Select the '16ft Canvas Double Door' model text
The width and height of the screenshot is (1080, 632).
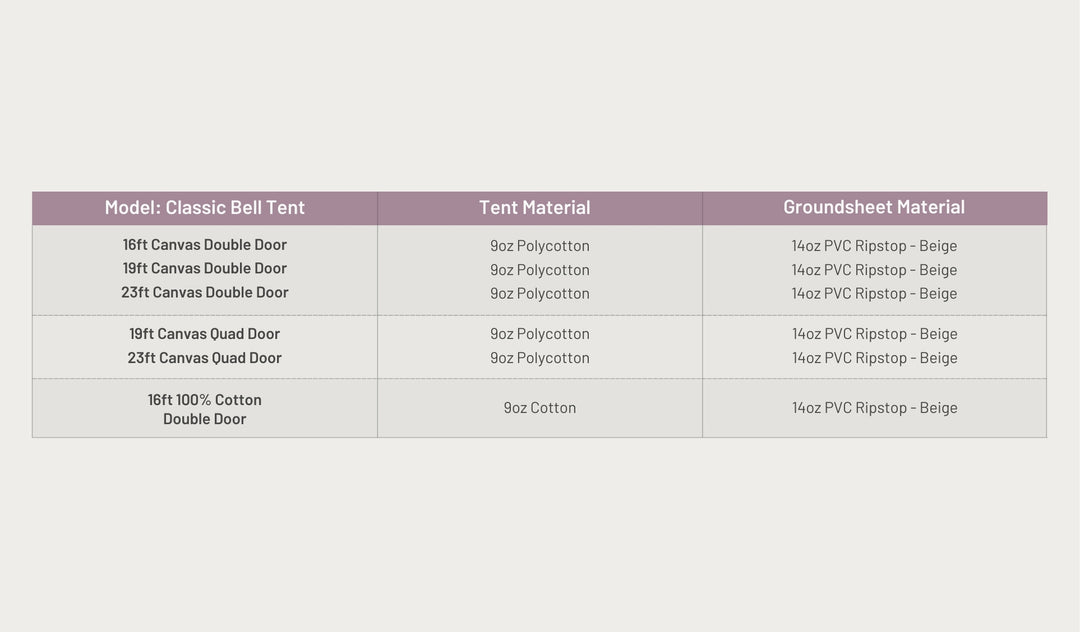(x=205, y=245)
